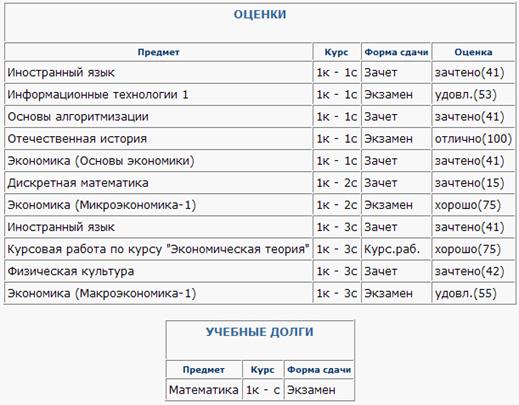Viewport: 519px width, 405px height.
Task: Click the отлично(100) grade cell
Action: click(x=473, y=139)
